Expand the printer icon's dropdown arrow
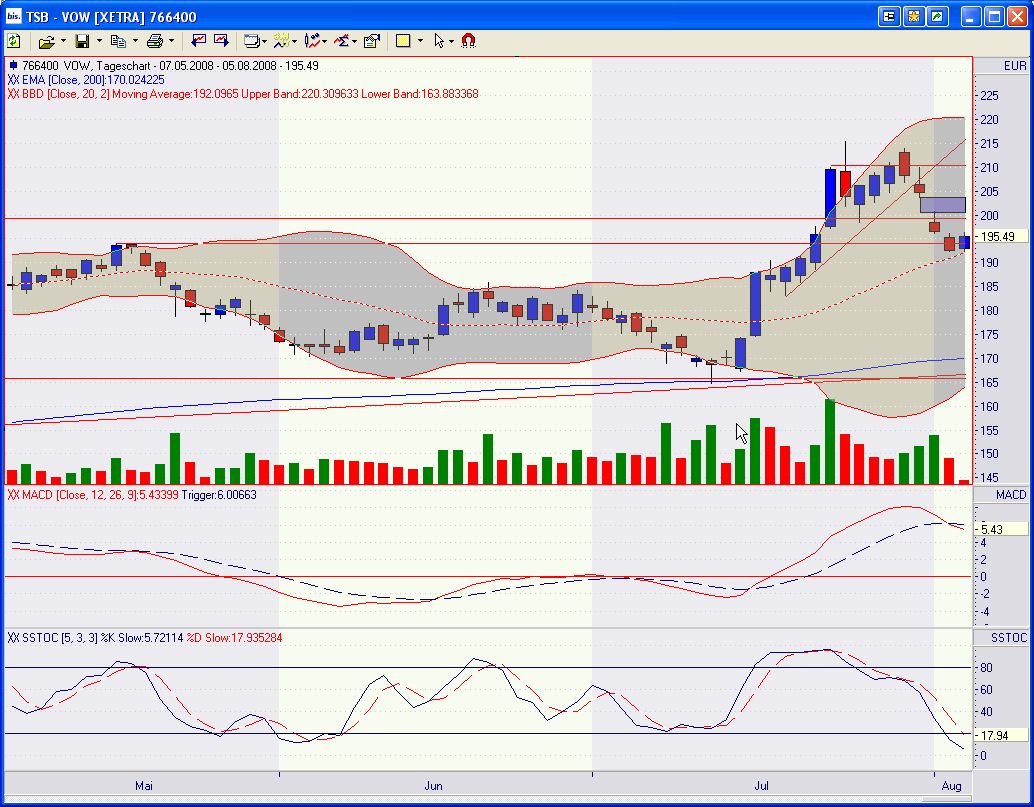Image resolution: width=1034 pixels, height=807 pixels. pyautogui.click(x=171, y=41)
